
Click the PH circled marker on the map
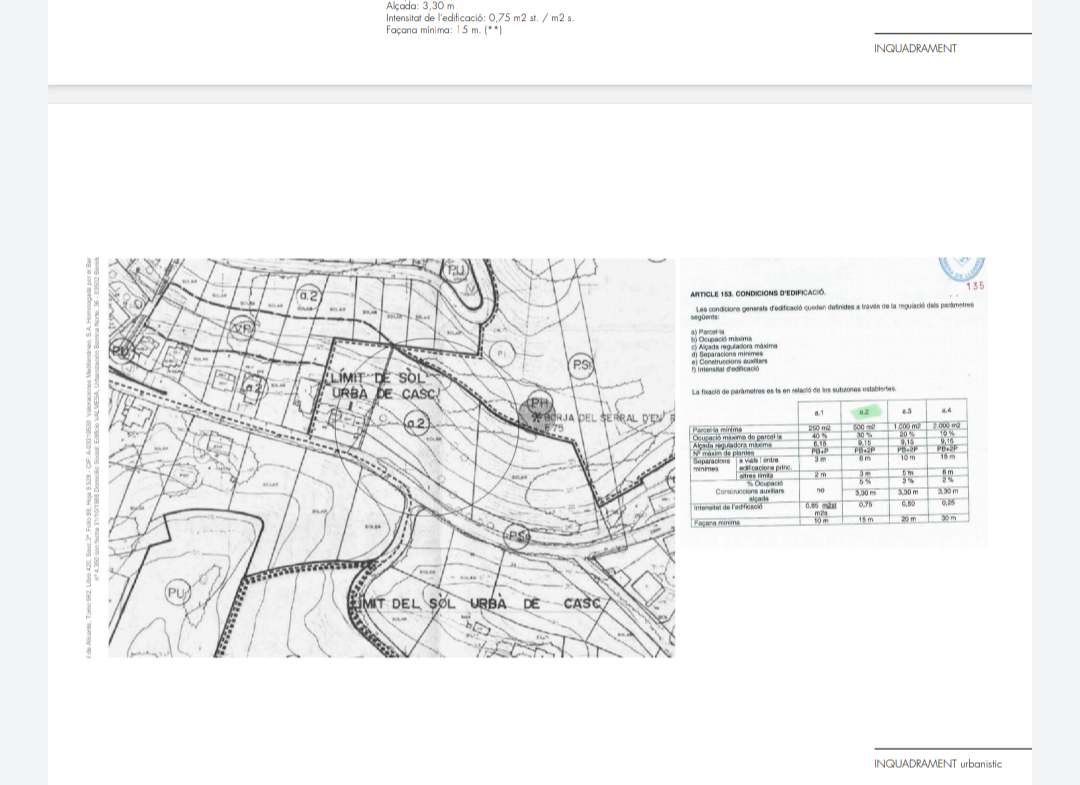539,403
